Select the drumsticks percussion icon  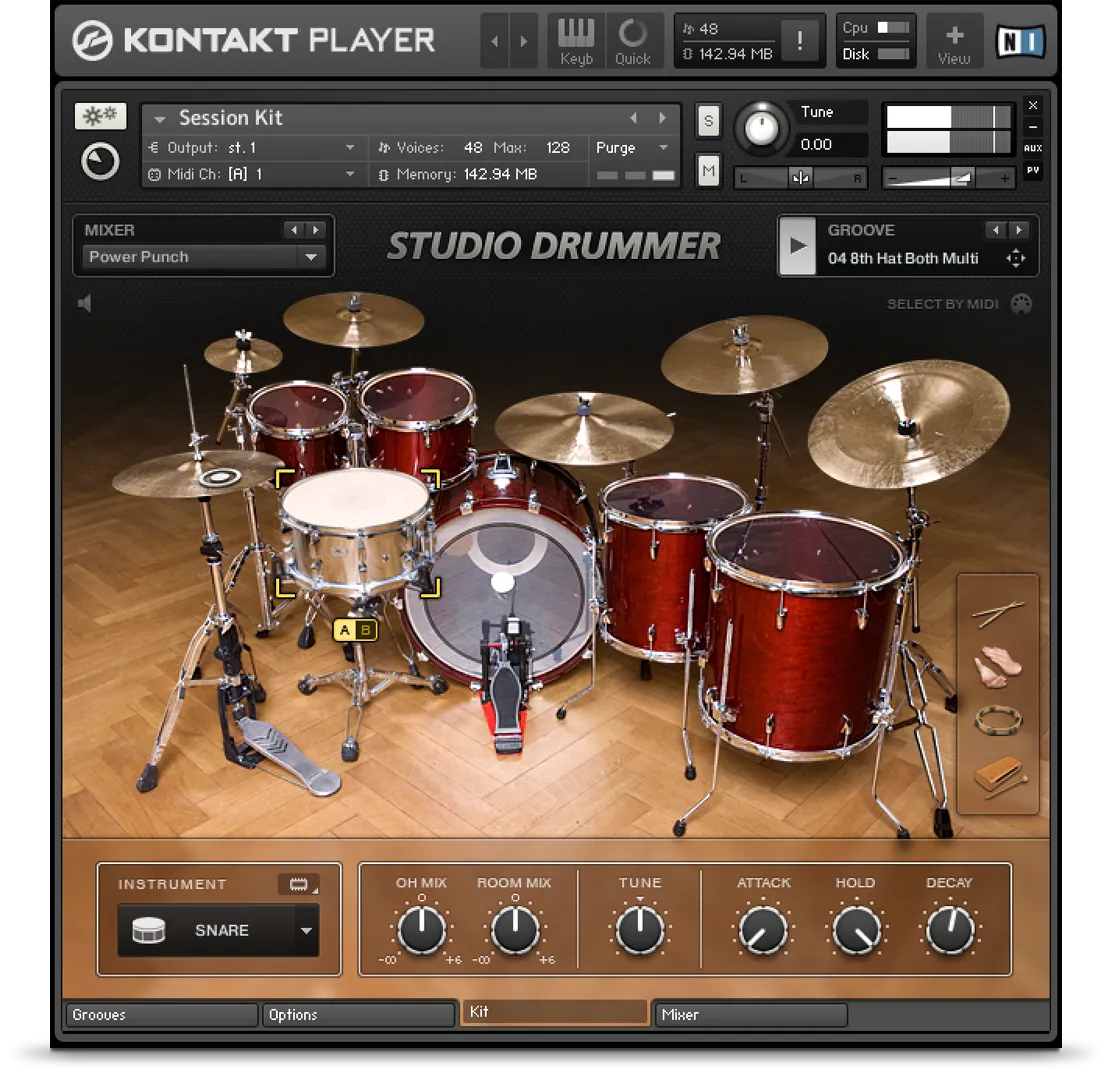point(998,613)
